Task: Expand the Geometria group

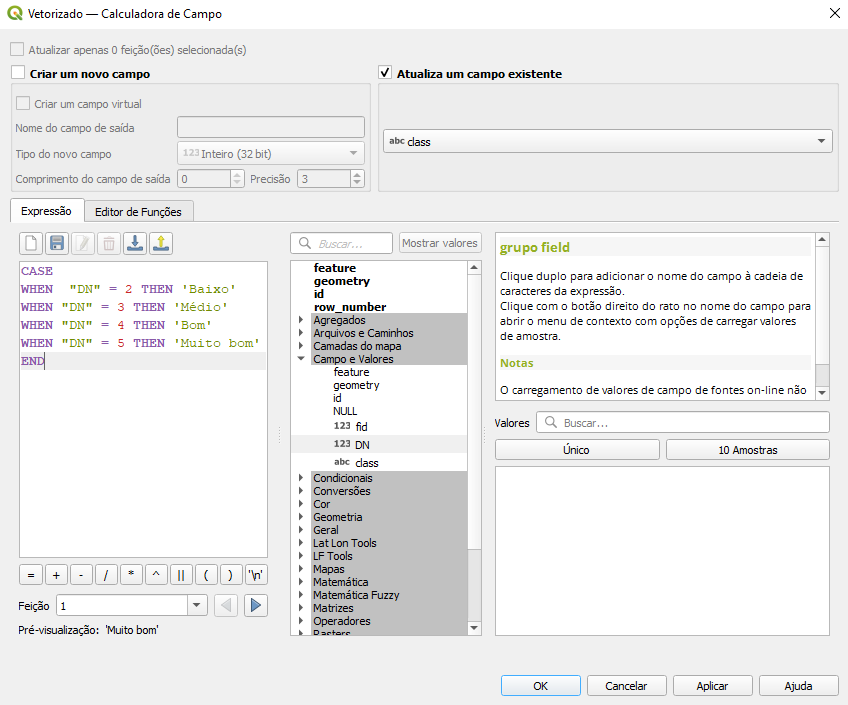Action: 301,516
